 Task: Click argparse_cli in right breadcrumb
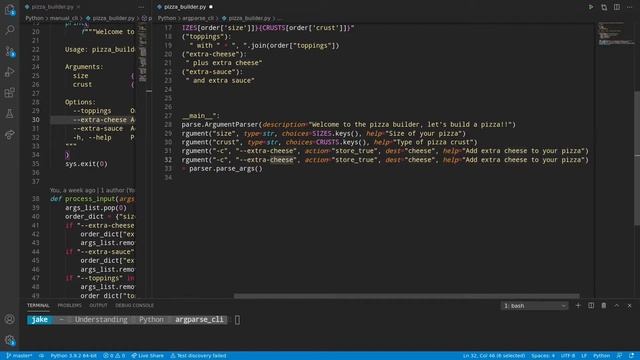(198, 18)
